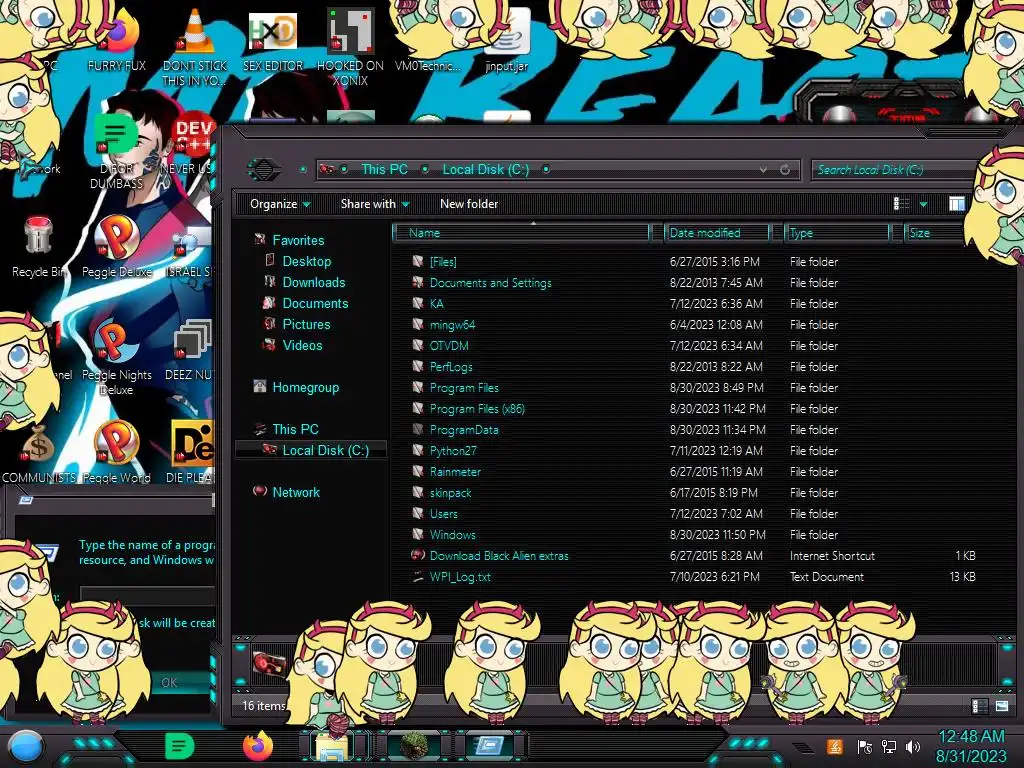Expand the This PC breadcrumb arrow
Screen dimensions: 1024x768
[425, 170]
